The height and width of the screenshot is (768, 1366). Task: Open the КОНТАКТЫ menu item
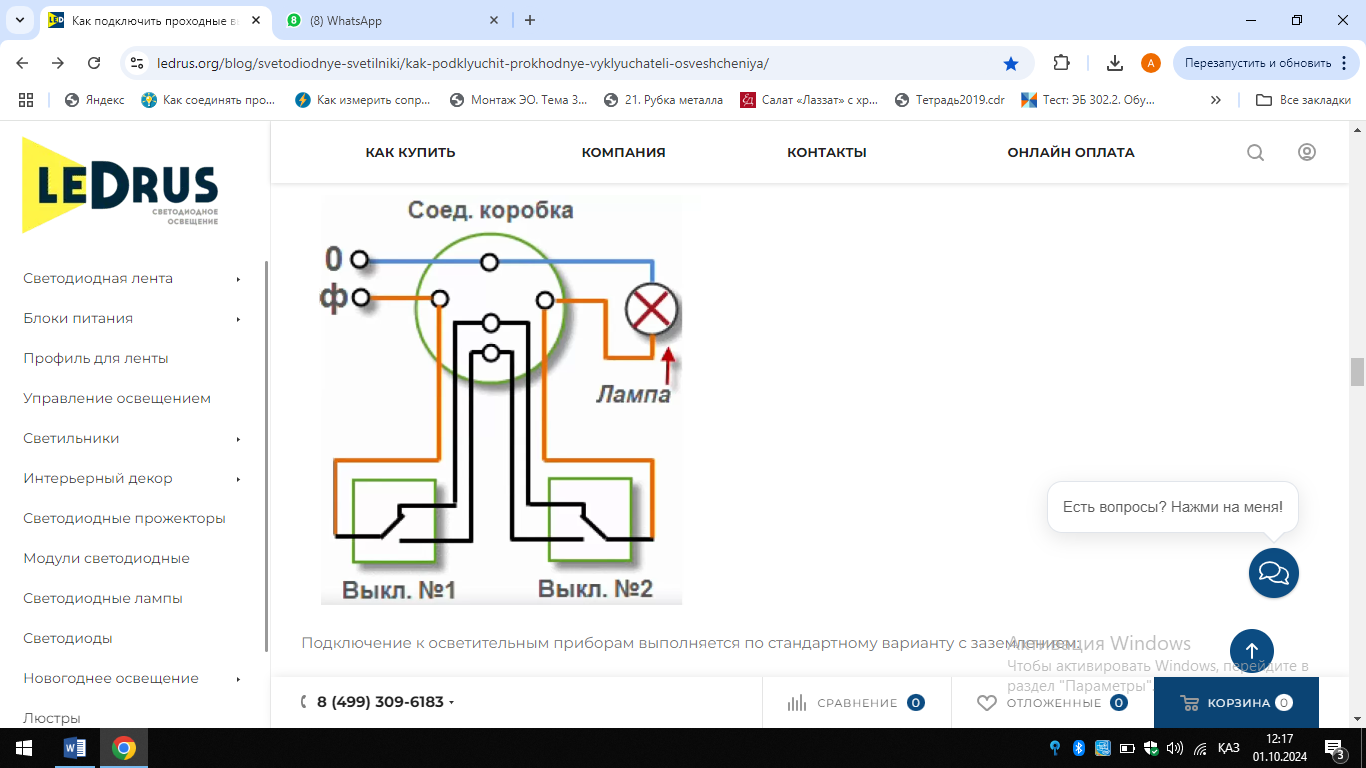[827, 153]
